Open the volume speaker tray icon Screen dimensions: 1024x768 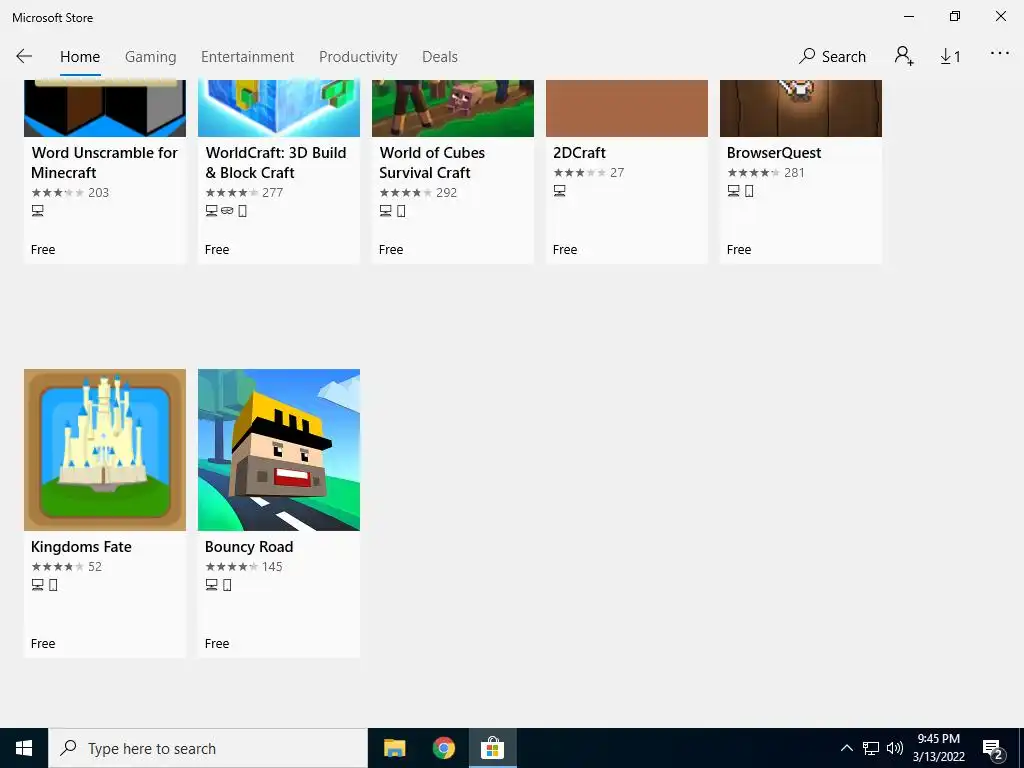click(895, 748)
